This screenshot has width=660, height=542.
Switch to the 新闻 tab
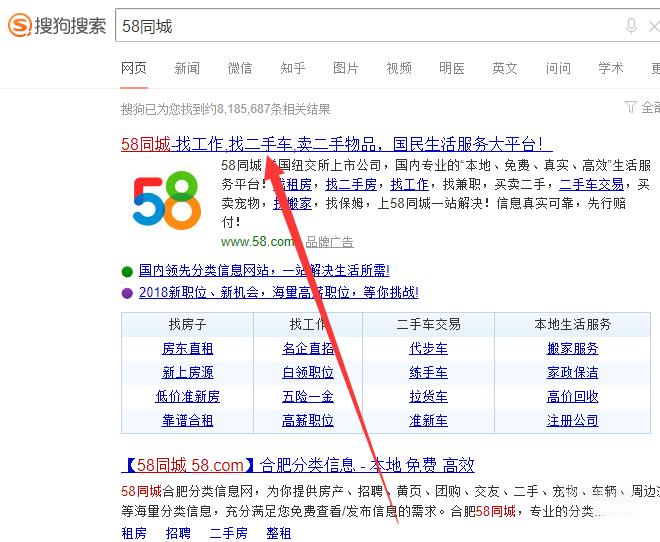click(x=187, y=68)
